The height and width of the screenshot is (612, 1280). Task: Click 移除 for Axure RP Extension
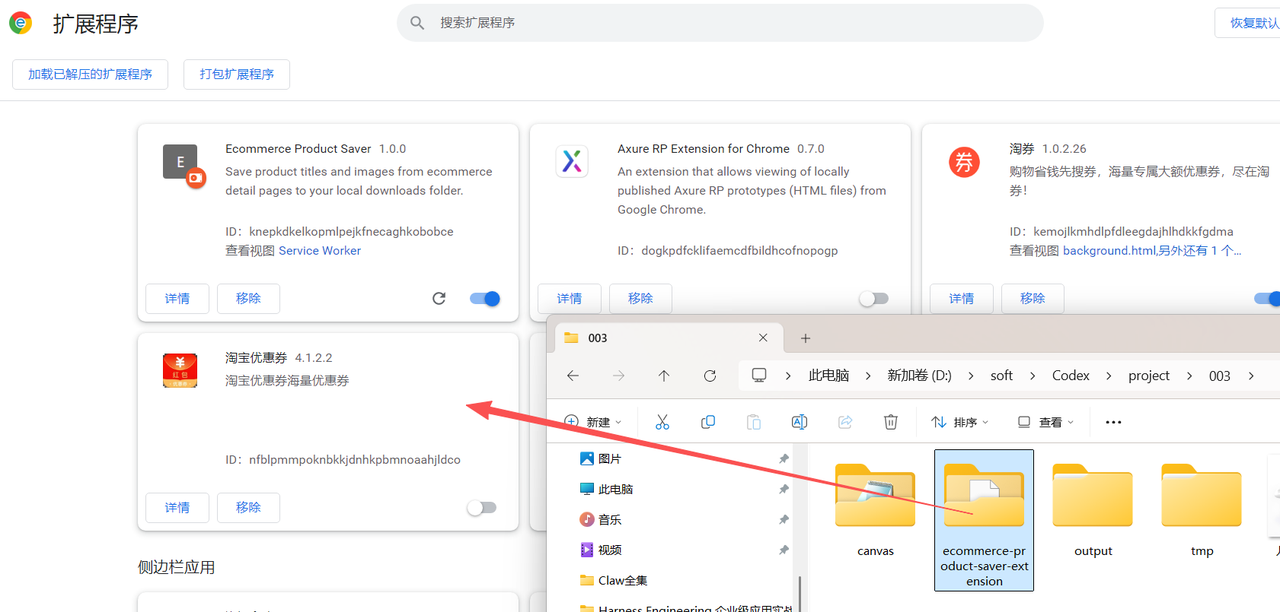pyautogui.click(x=640, y=298)
